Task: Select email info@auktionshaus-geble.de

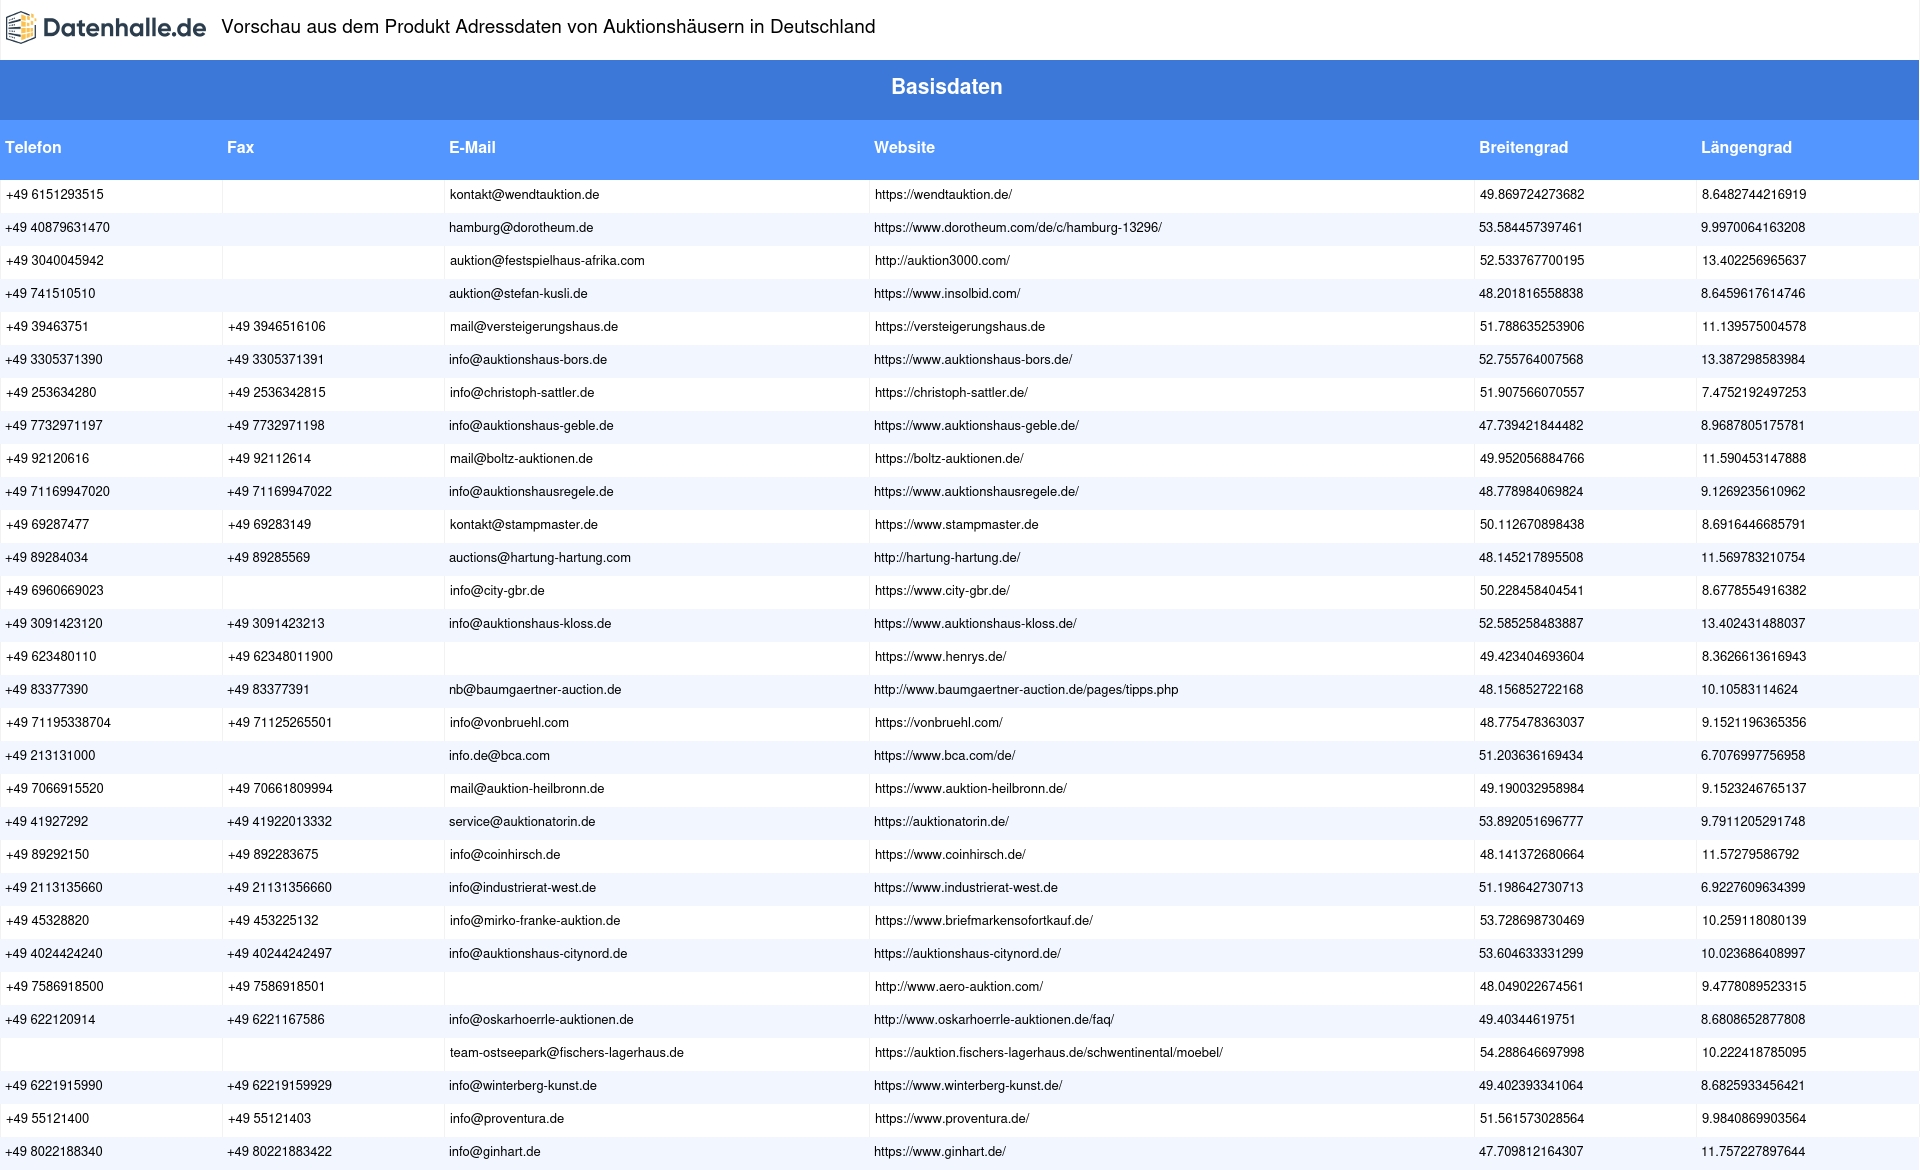Action: [531, 426]
